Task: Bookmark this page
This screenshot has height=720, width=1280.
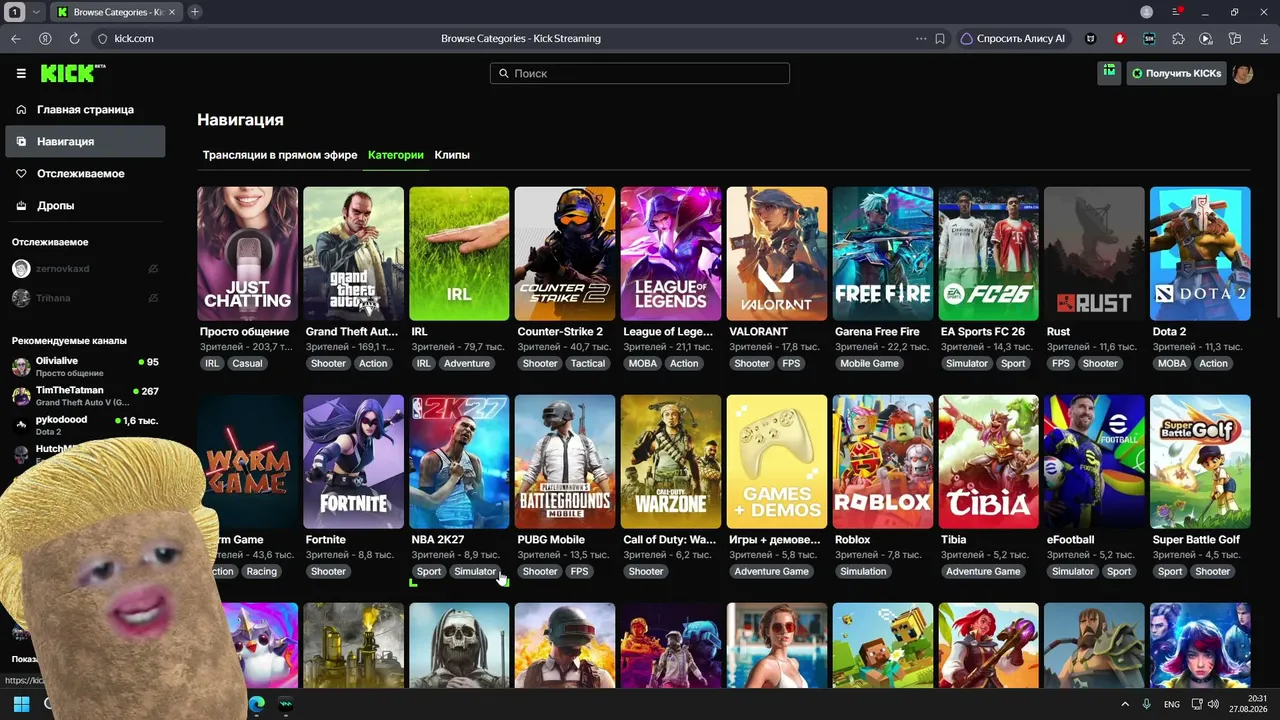Action: point(940,38)
